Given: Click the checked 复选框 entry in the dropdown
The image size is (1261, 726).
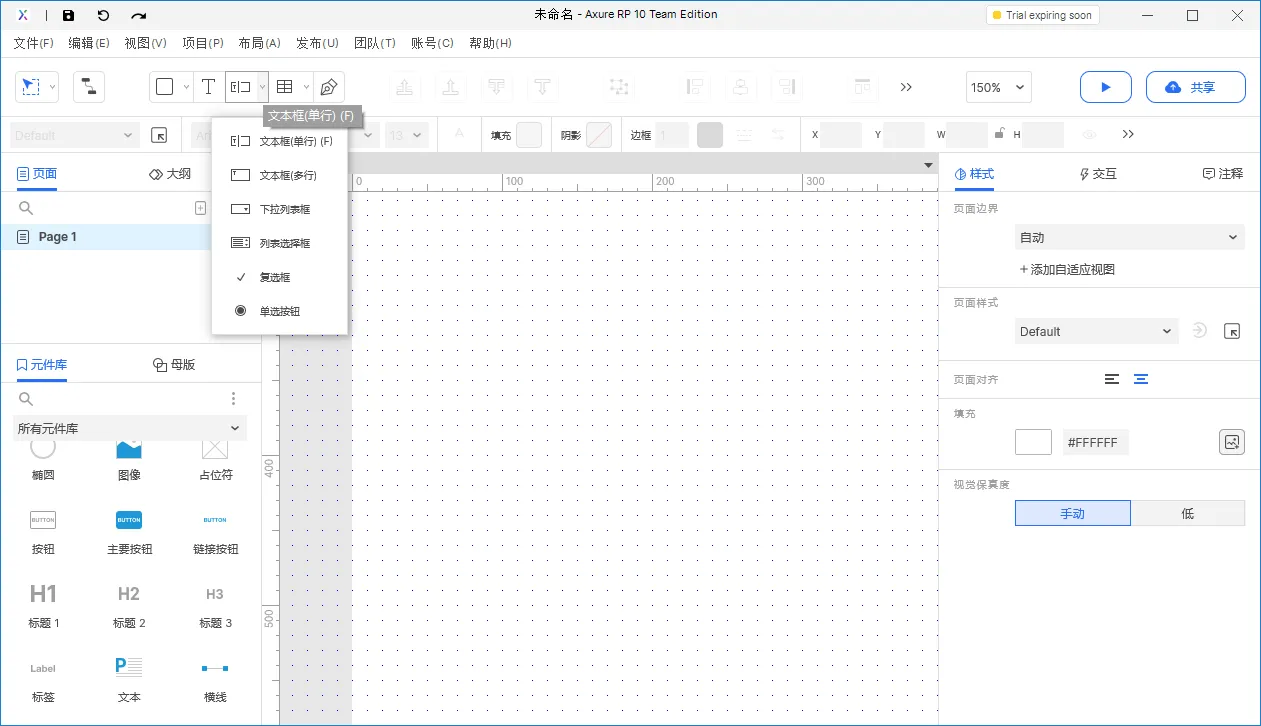Looking at the screenshot, I should [274, 277].
